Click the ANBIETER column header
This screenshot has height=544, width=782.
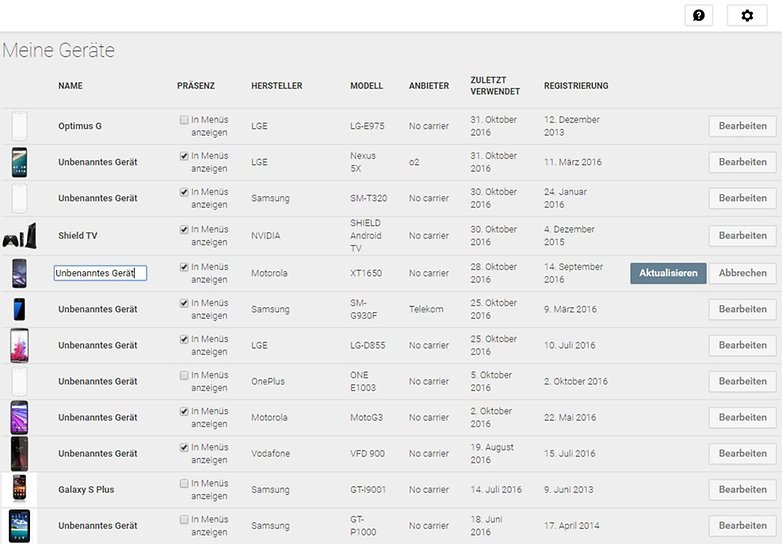pos(429,86)
